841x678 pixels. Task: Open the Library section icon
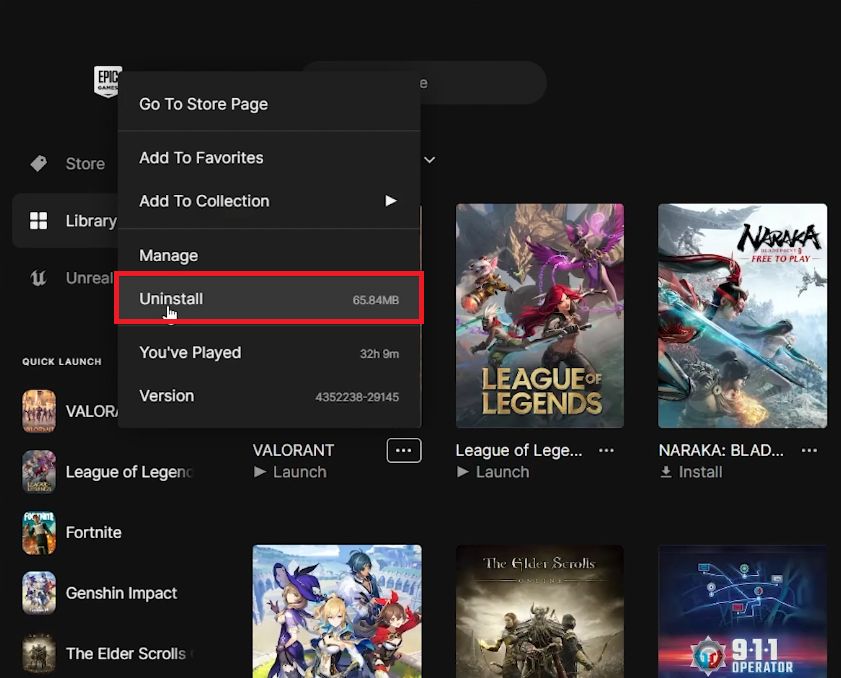pos(37,220)
